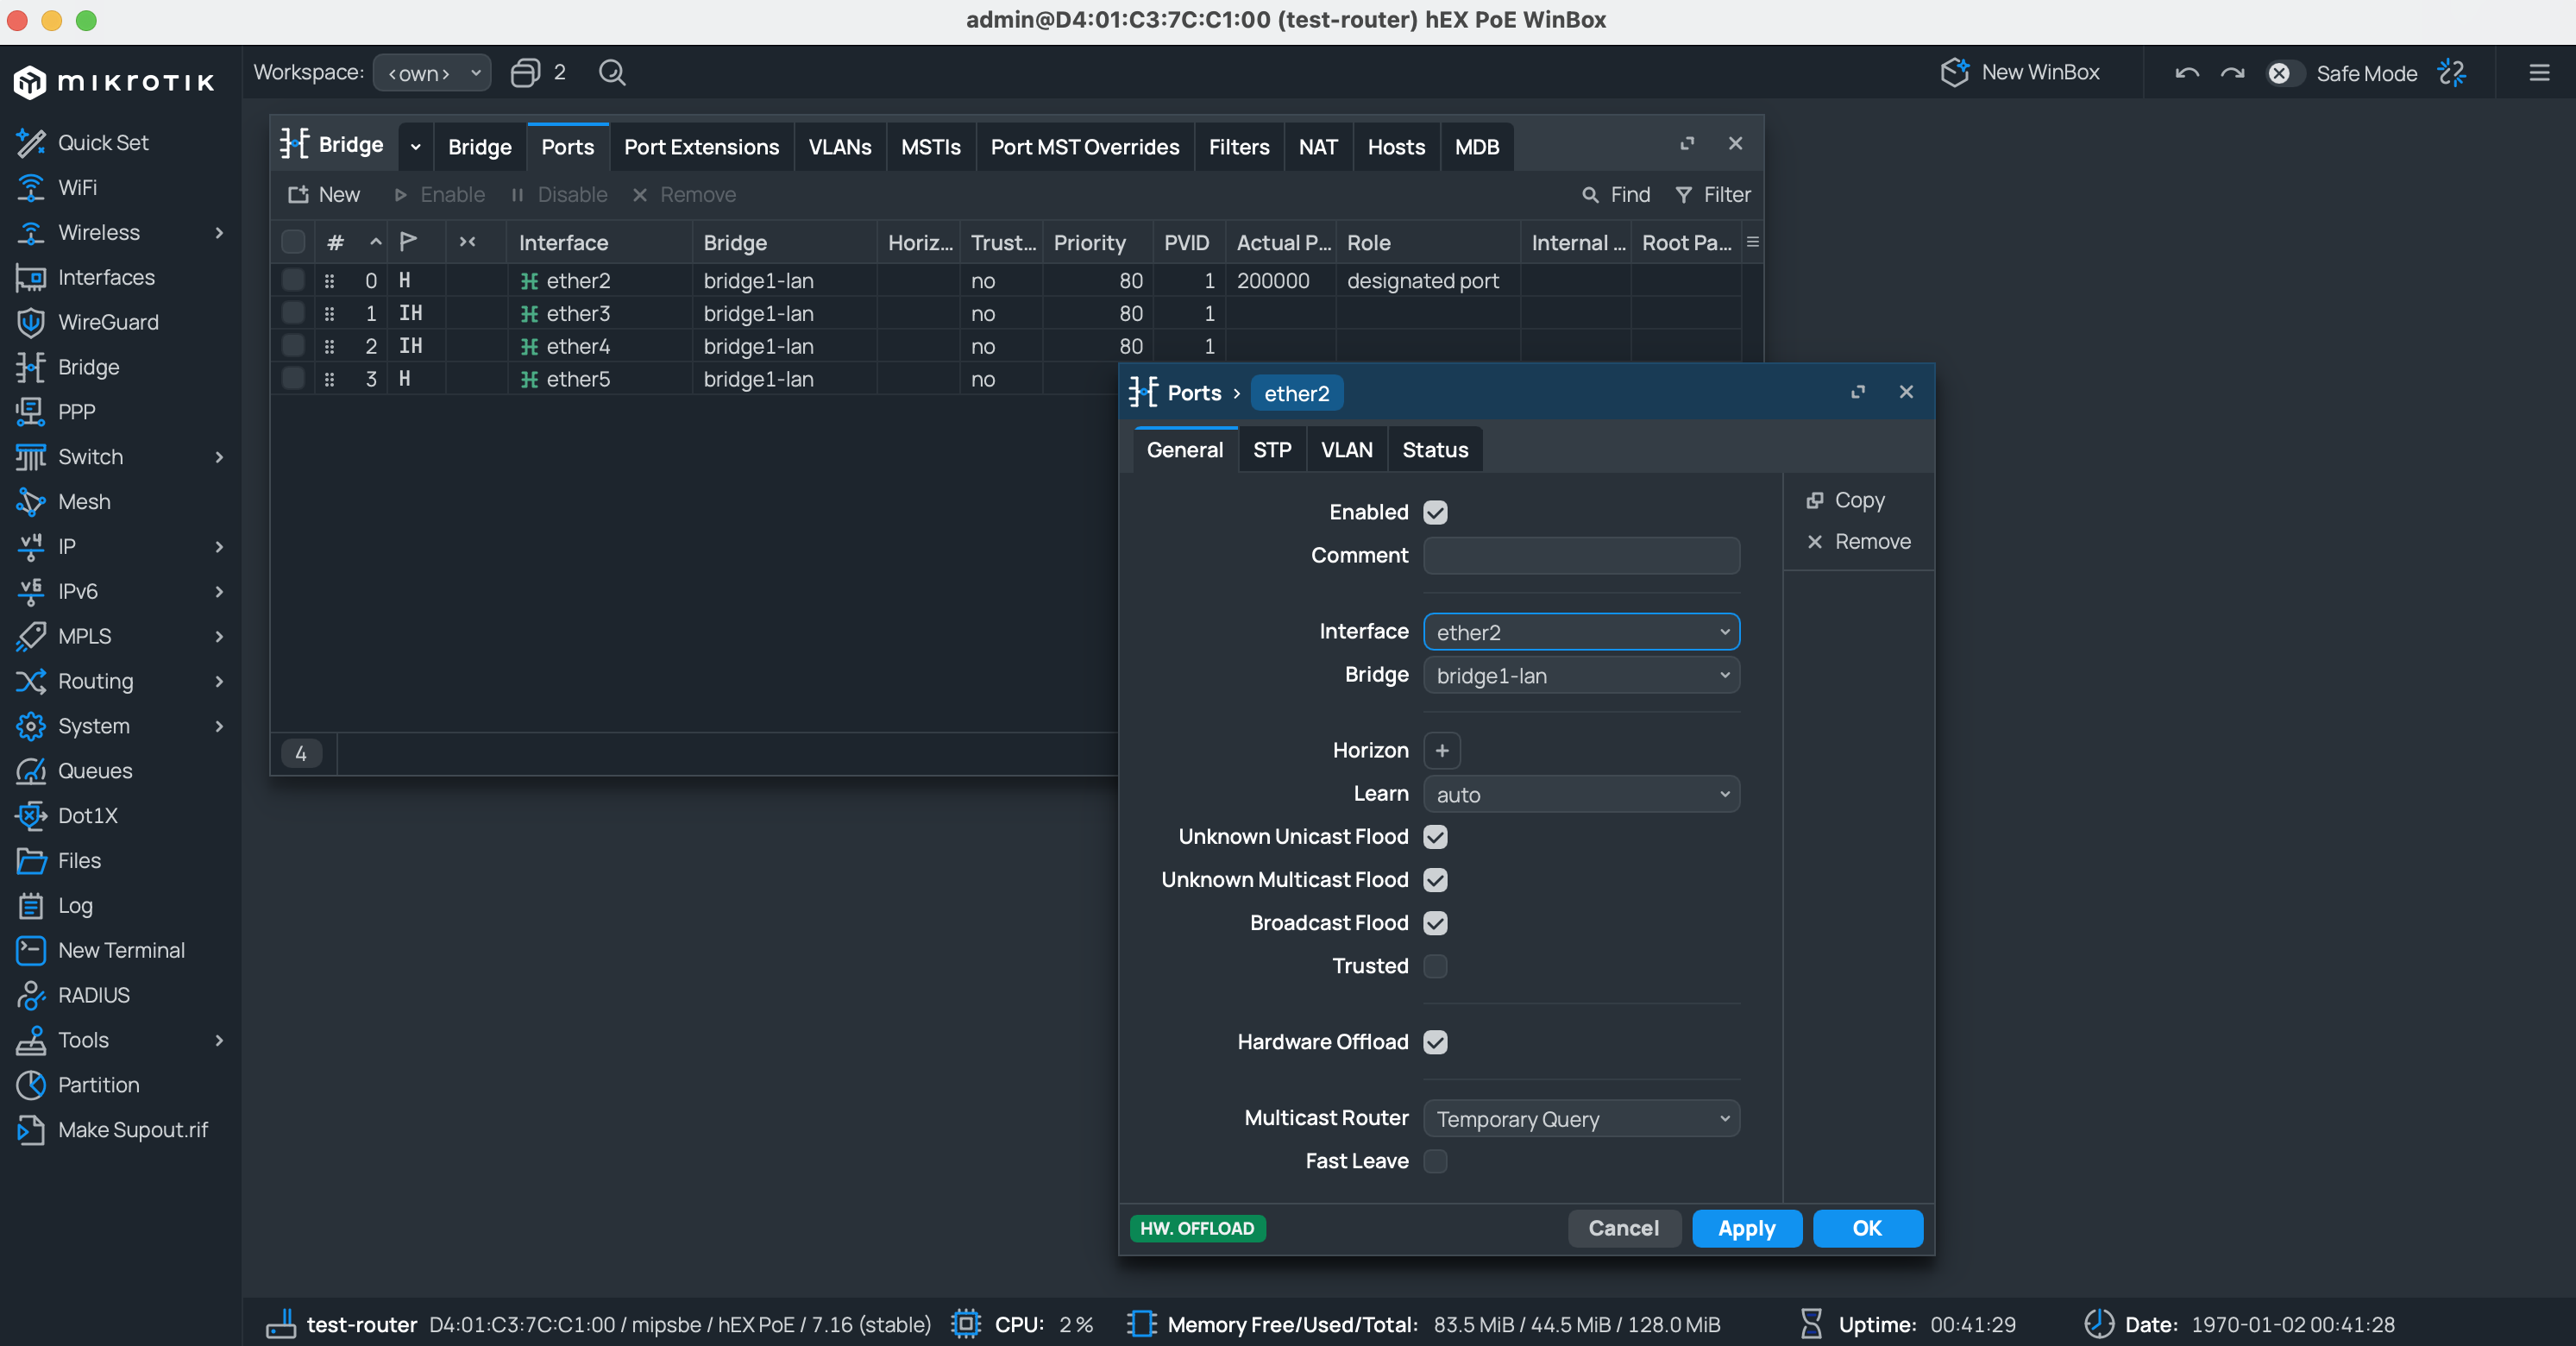Screen dimensions: 2576x1346
Task: Open the Bridge dropdown showing bridge1-lan
Action: coord(1581,675)
